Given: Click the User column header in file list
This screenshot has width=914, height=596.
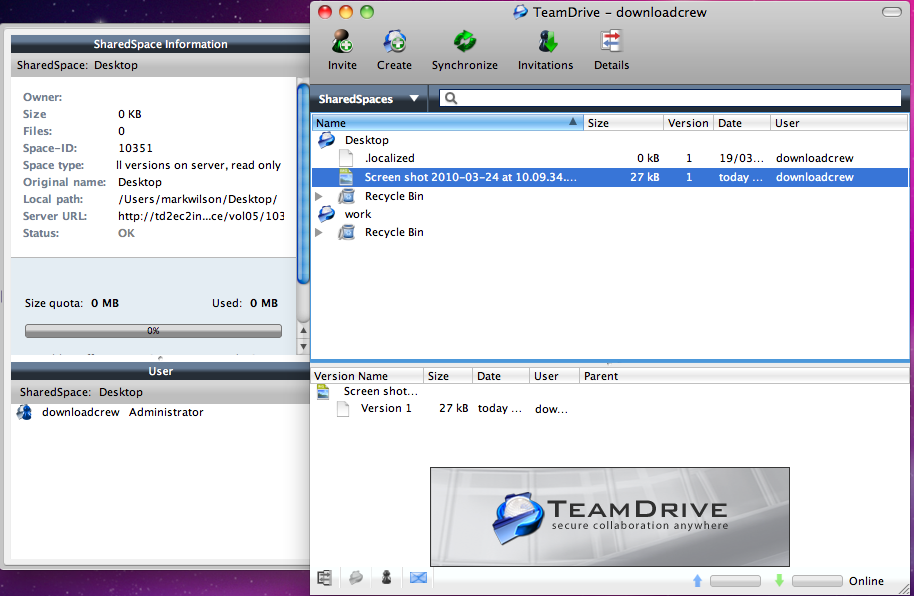Looking at the screenshot, I should point(839,123).
